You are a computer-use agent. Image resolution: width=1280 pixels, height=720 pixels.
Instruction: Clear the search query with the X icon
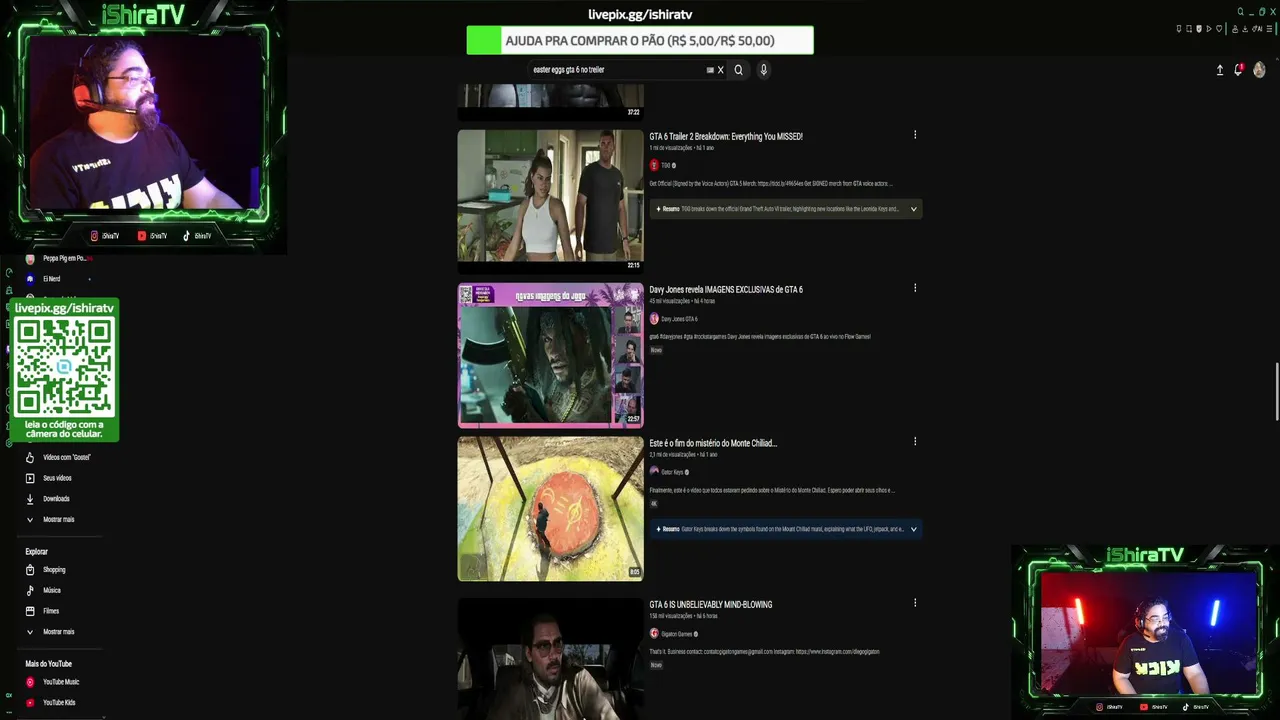point(720,70)
